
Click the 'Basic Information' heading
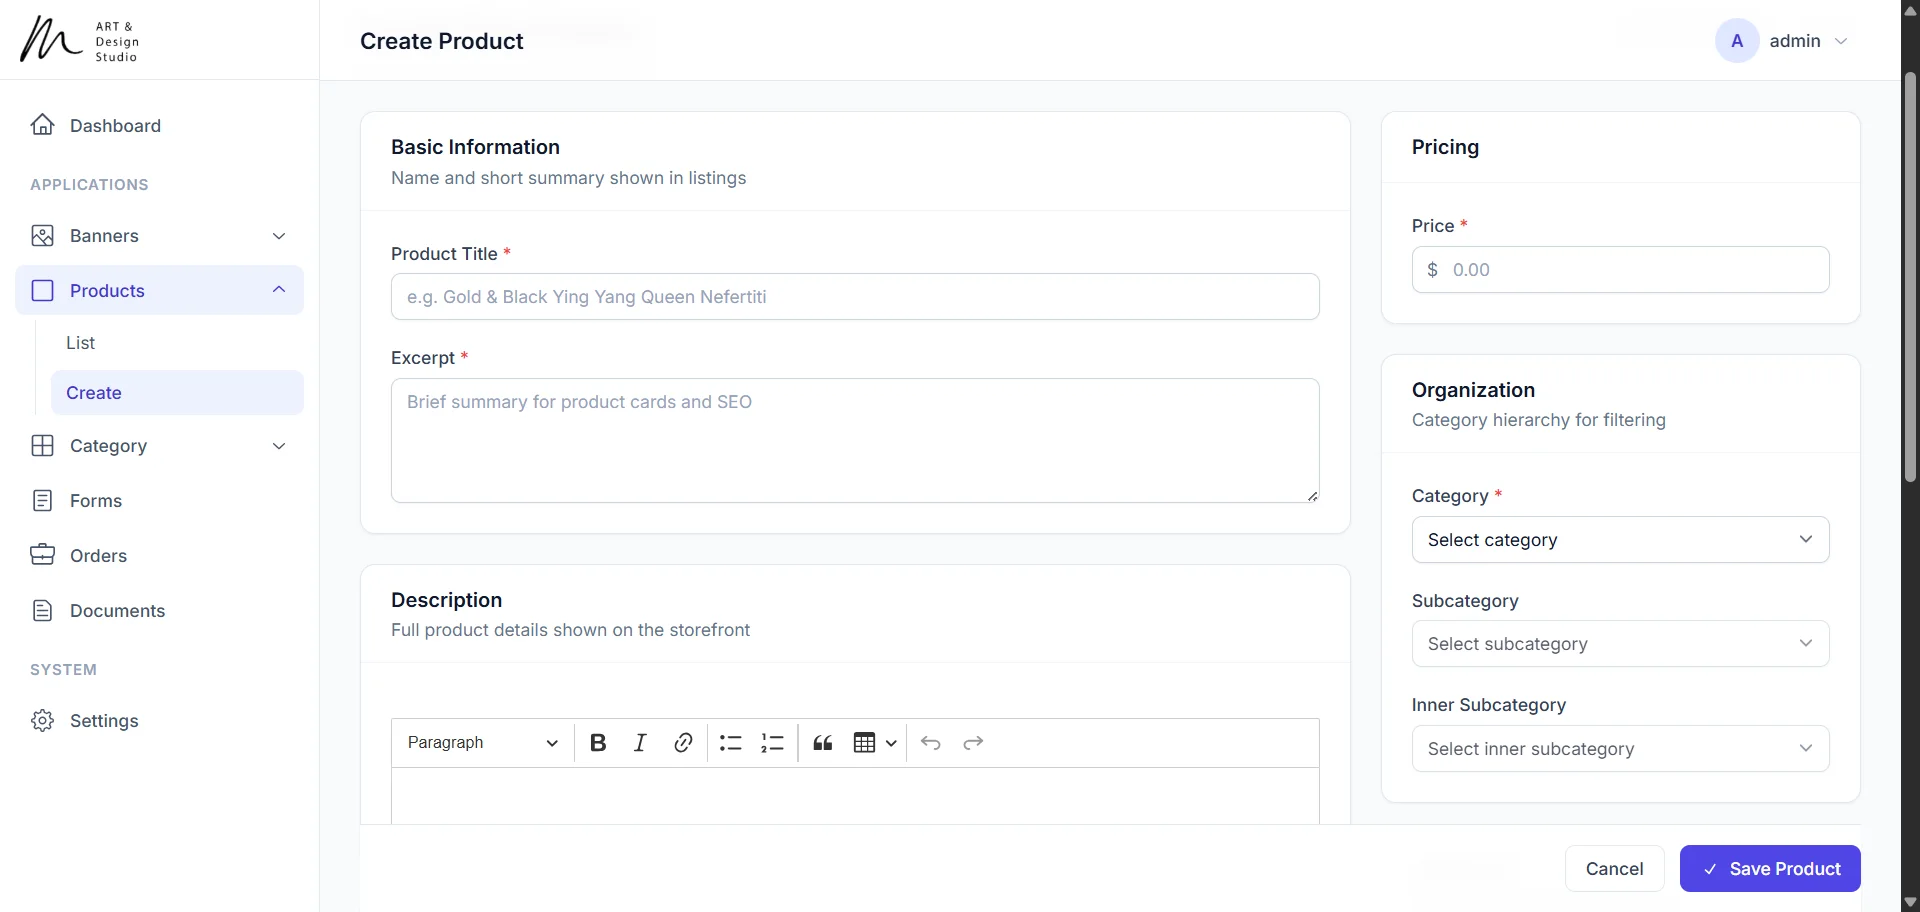click(475, 147)
